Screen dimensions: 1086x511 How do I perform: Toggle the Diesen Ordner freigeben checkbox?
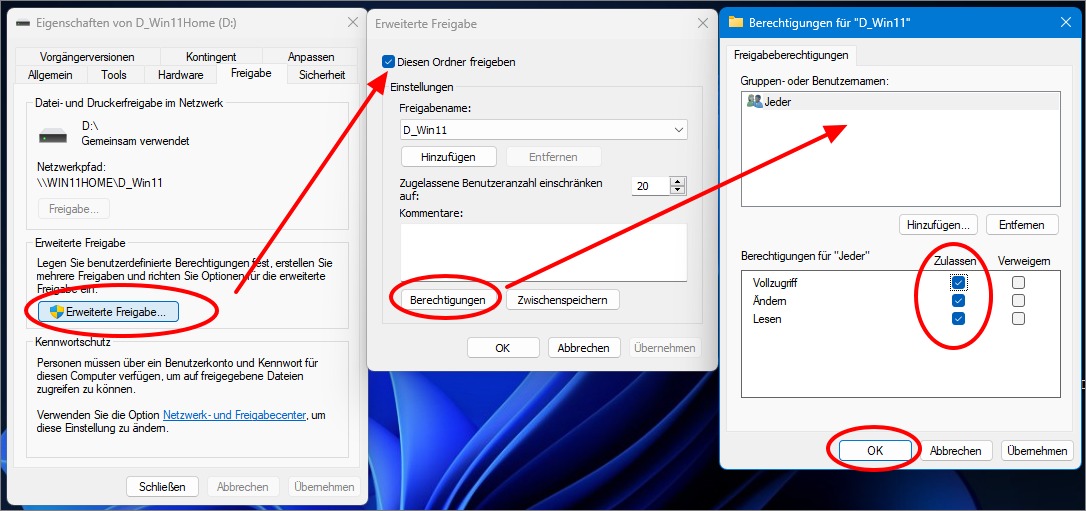[388, 62]
